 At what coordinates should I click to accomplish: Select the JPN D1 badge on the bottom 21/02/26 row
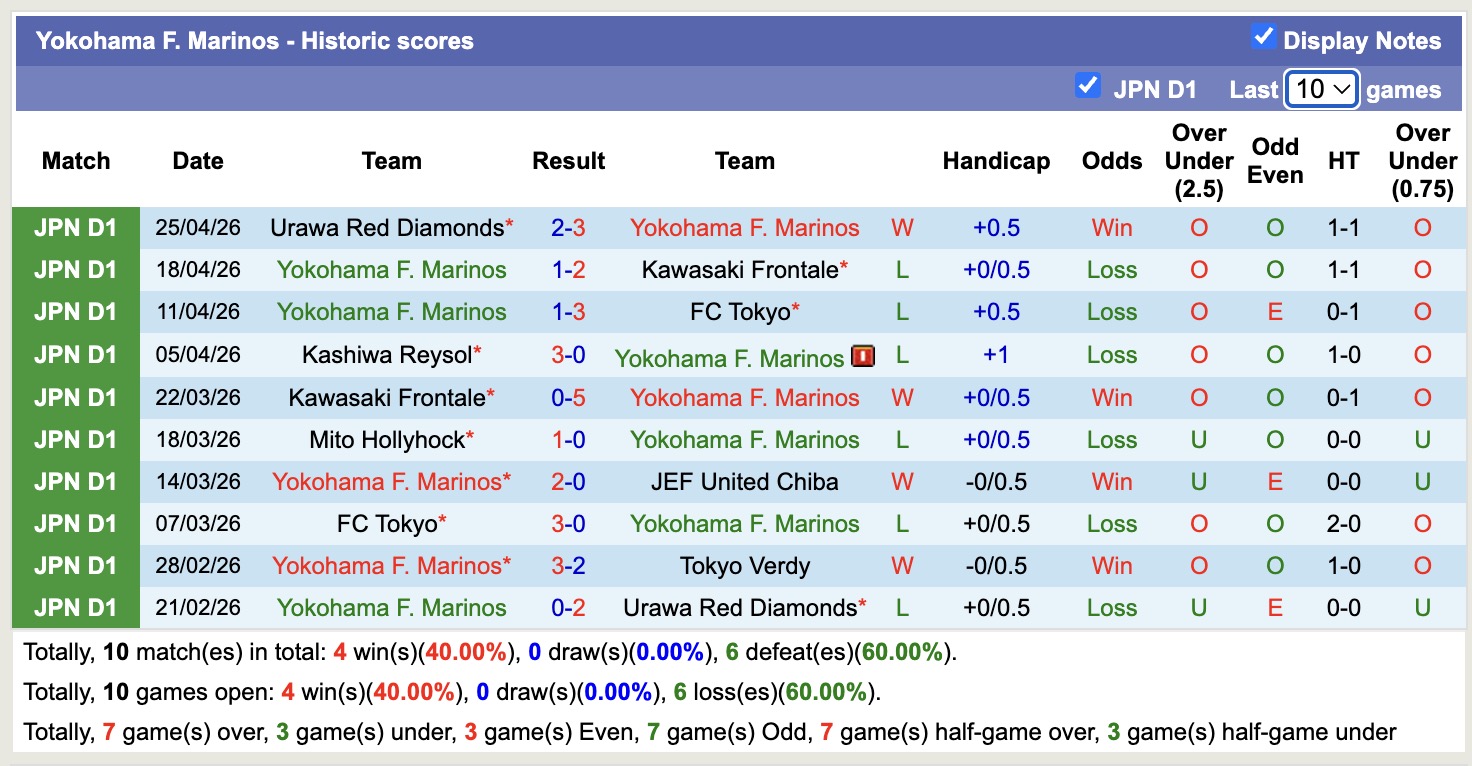(x=75, y=607)
